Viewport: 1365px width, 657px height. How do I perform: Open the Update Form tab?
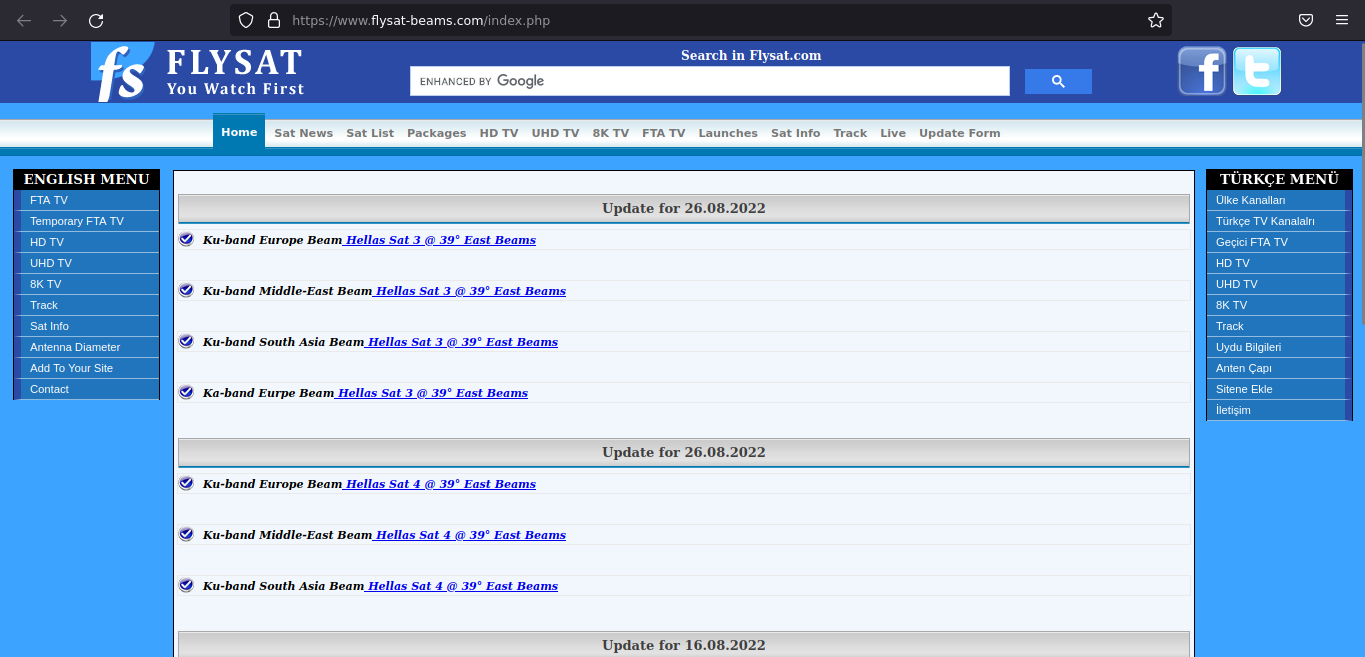960,133
